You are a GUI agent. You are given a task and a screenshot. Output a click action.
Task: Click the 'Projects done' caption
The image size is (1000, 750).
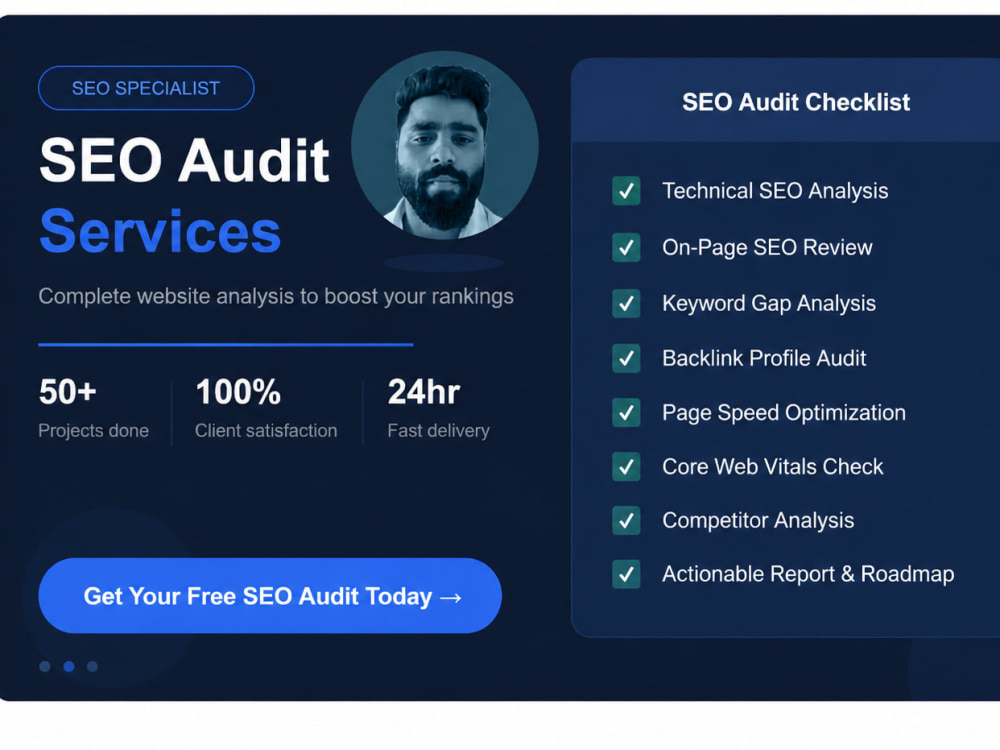point(94,430)
